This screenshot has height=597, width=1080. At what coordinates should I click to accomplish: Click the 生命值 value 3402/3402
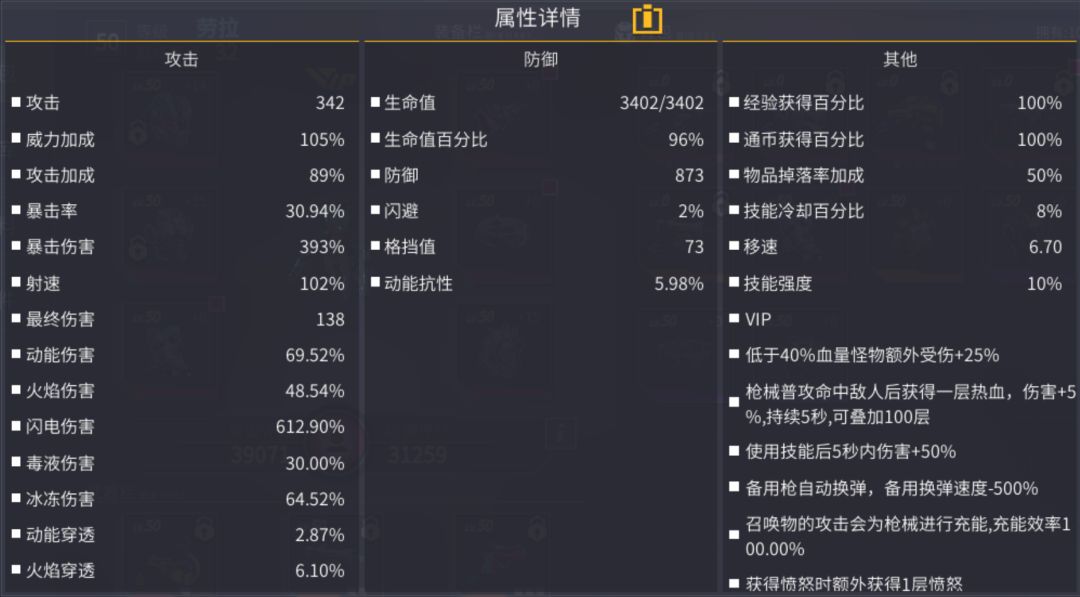coord(662,103)
